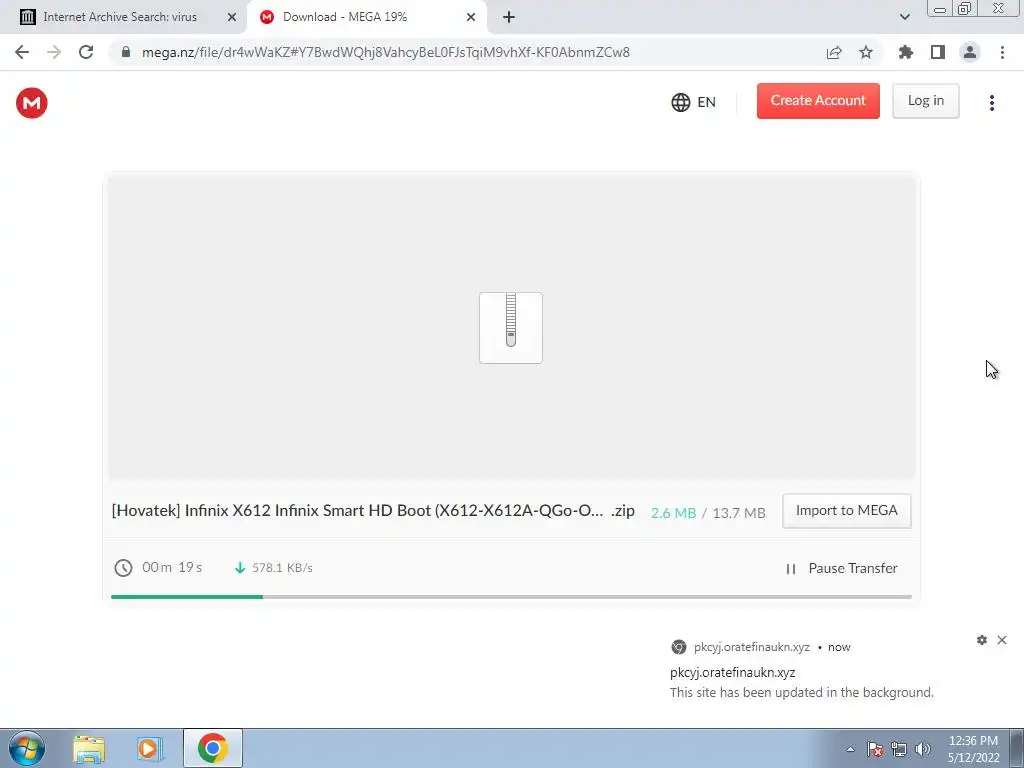The height and width of the screenshot is (768, 1024).
Task: Click the address bar URL
Action: click(x=386, y=52)
